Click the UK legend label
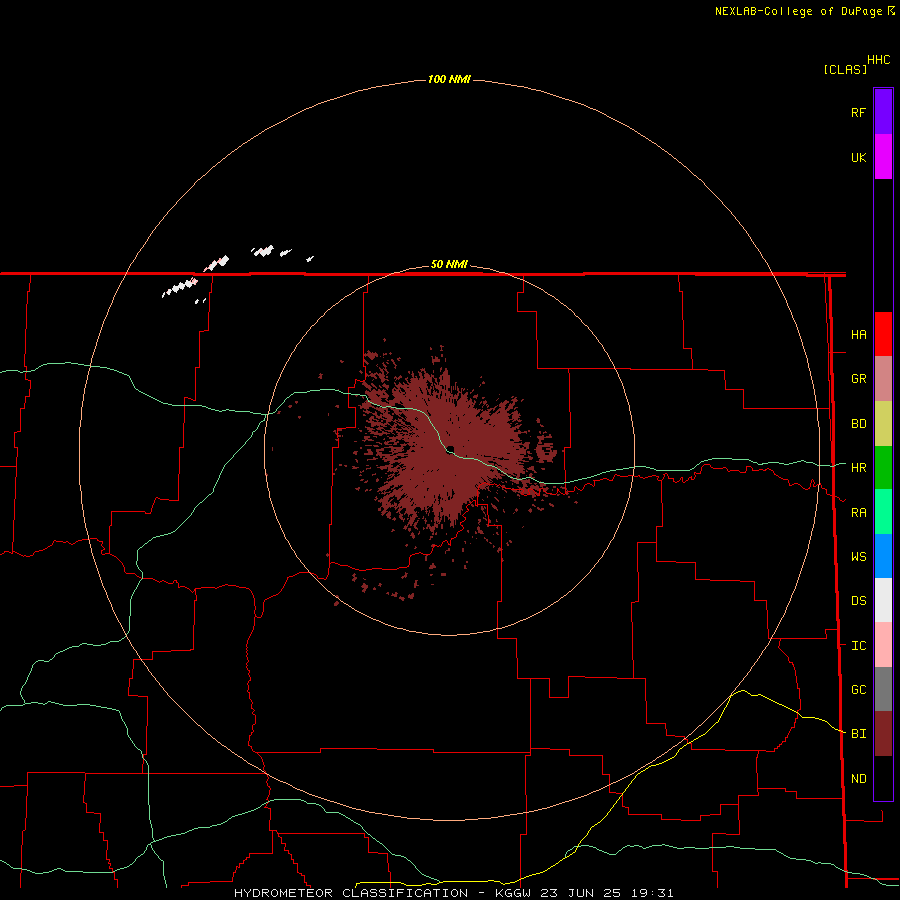The image size is (900, 900). (x=858, y=157)
